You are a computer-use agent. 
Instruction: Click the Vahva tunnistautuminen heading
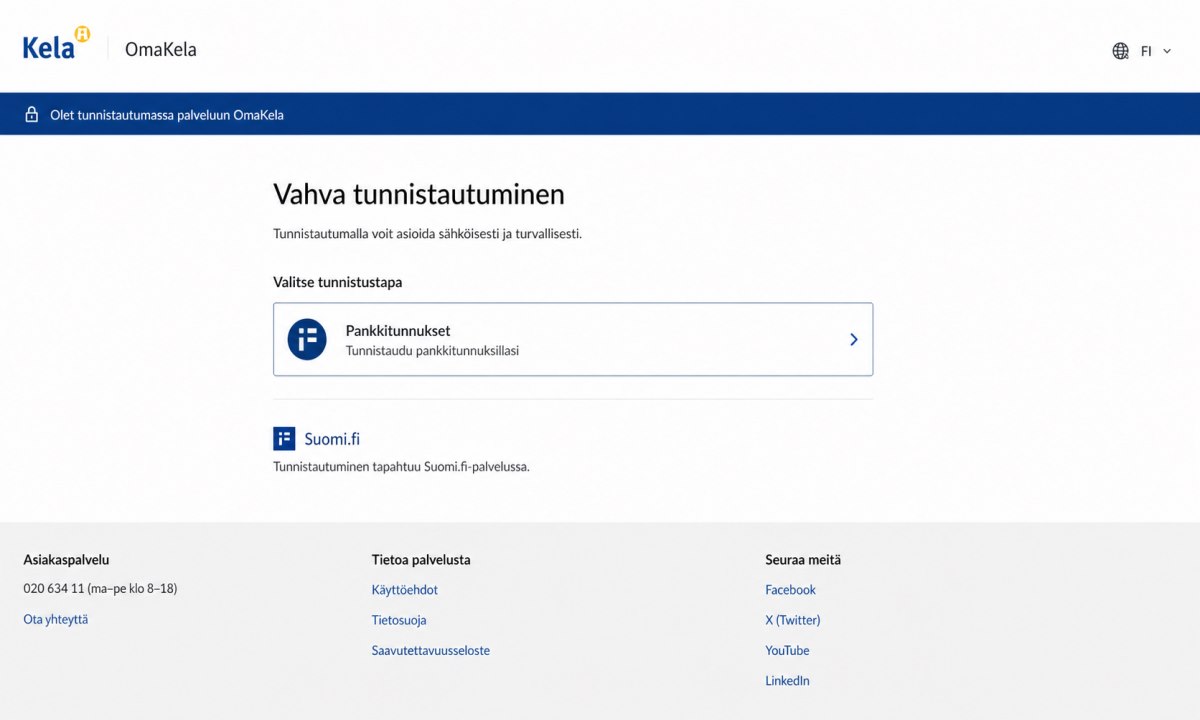[419, 193]
